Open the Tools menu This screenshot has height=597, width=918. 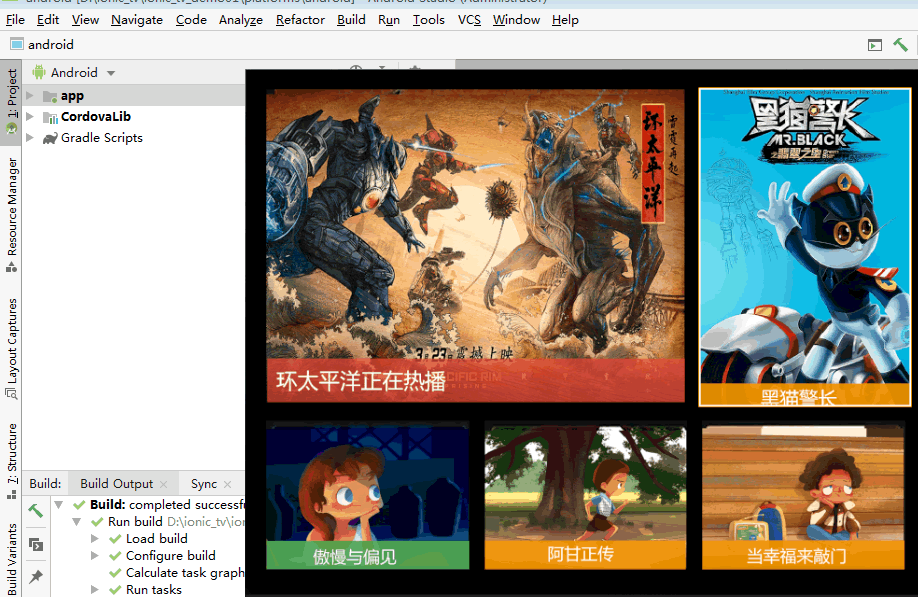point(429,20)
